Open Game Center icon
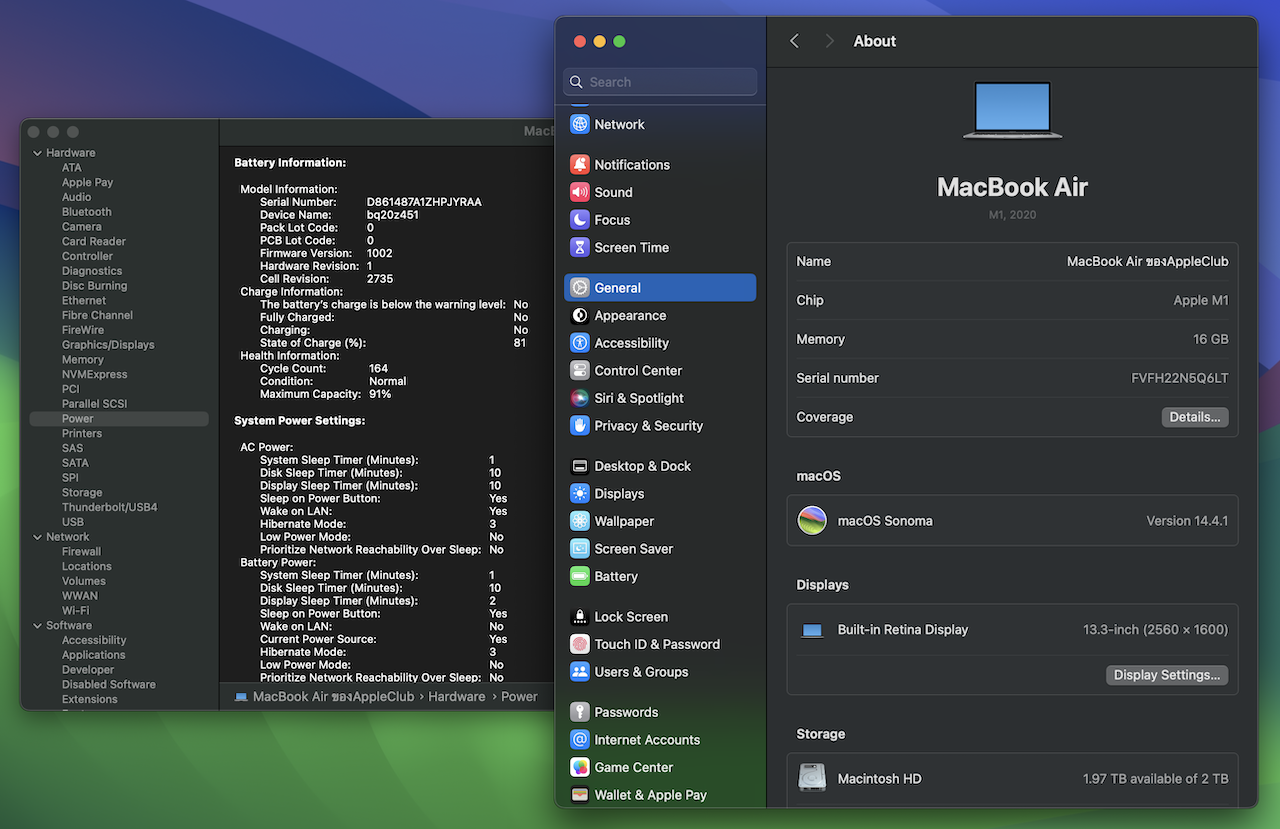The image size is (1280, 829). pos(580,768)
